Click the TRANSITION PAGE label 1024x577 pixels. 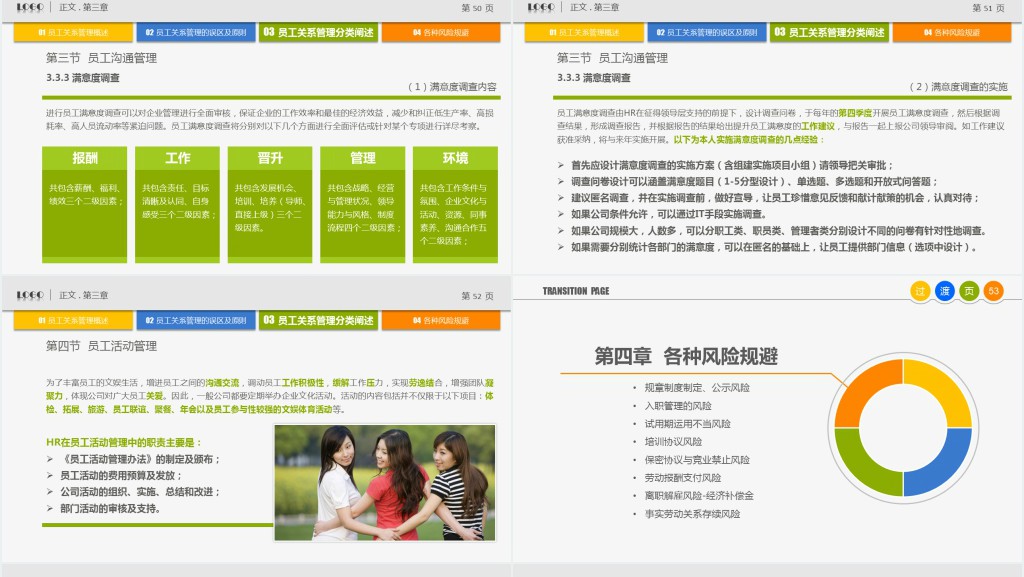[x=575, y=291]
